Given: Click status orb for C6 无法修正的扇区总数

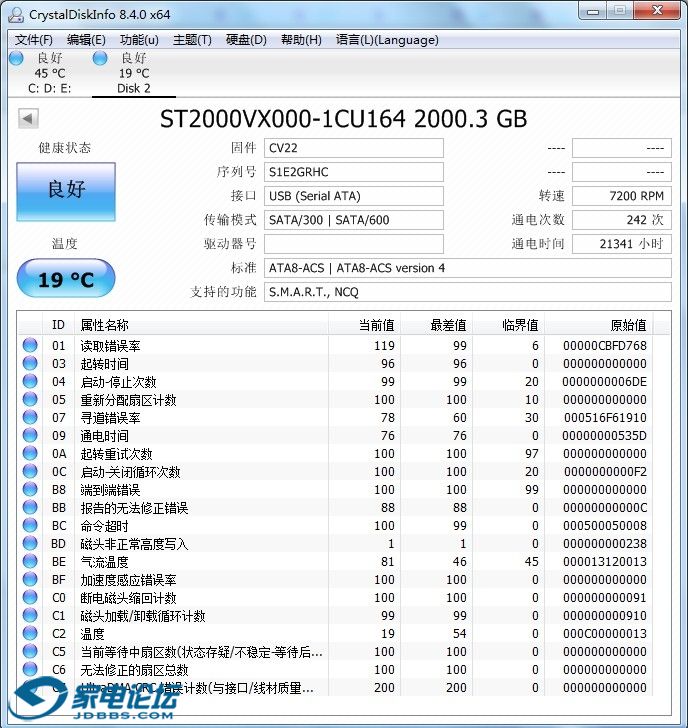Looking at the screenshot, I should [x=30, y=669].
